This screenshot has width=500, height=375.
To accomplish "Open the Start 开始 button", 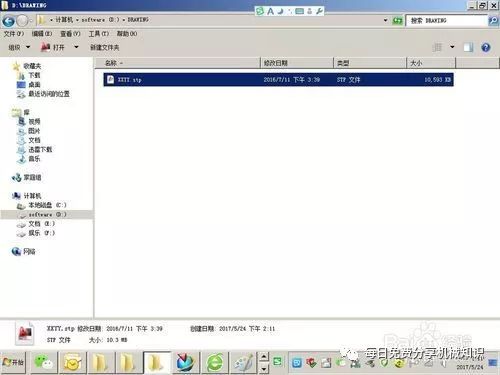I will [13, 362].
